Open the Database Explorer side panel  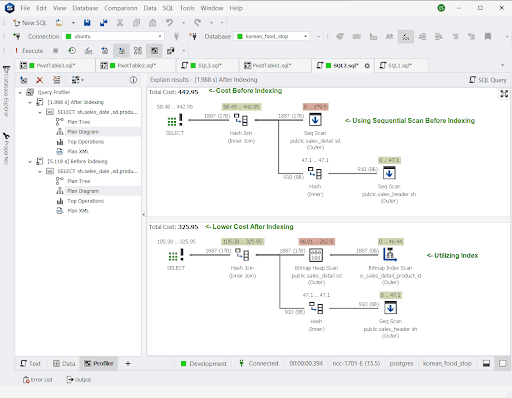coord(6,91)
